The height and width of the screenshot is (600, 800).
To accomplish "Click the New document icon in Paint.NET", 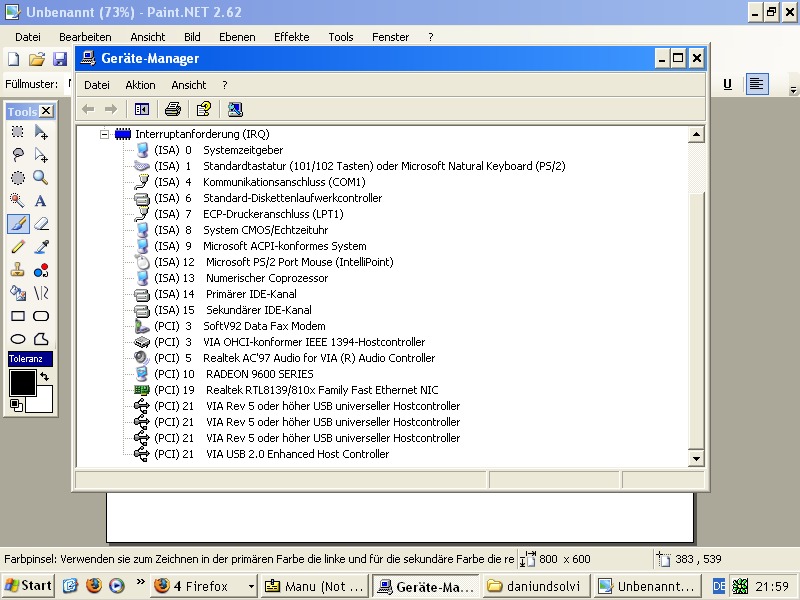I will 14,59.
